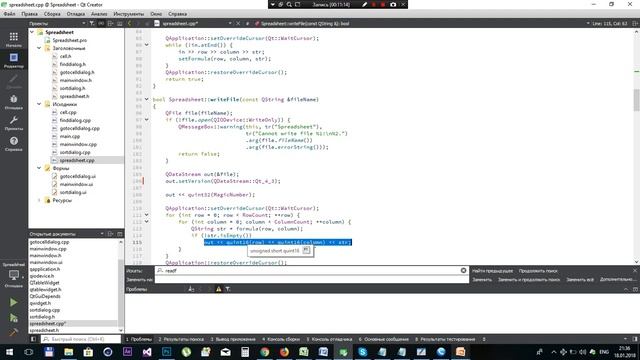Split the Open Documents panel
640x360 pixels.
pos(111,234)
